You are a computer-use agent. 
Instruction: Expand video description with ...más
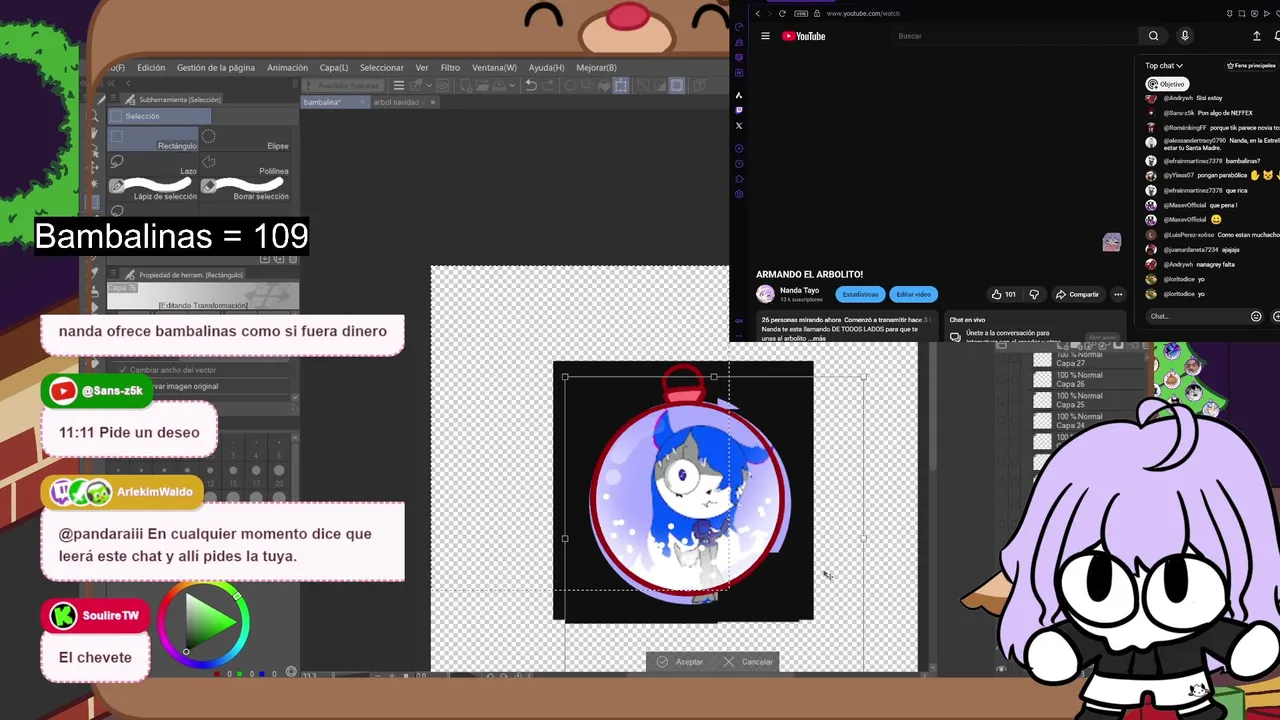point(819,339)
